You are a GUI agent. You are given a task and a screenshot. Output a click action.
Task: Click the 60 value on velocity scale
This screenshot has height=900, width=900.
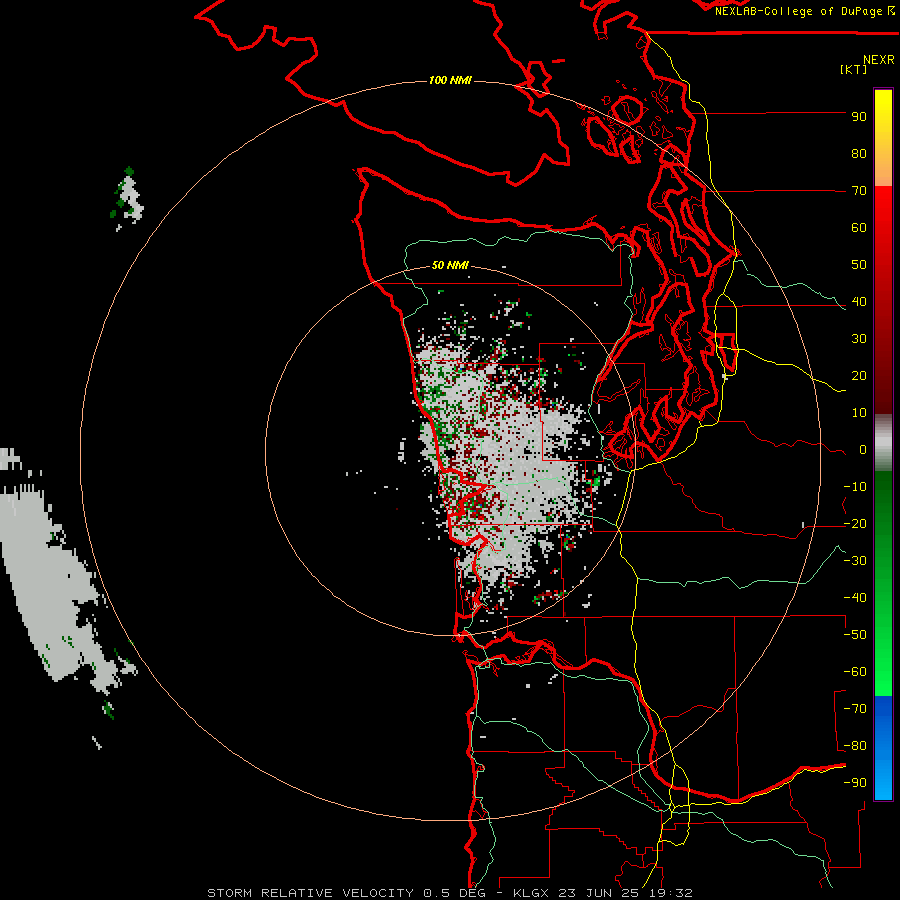(859, 228)
